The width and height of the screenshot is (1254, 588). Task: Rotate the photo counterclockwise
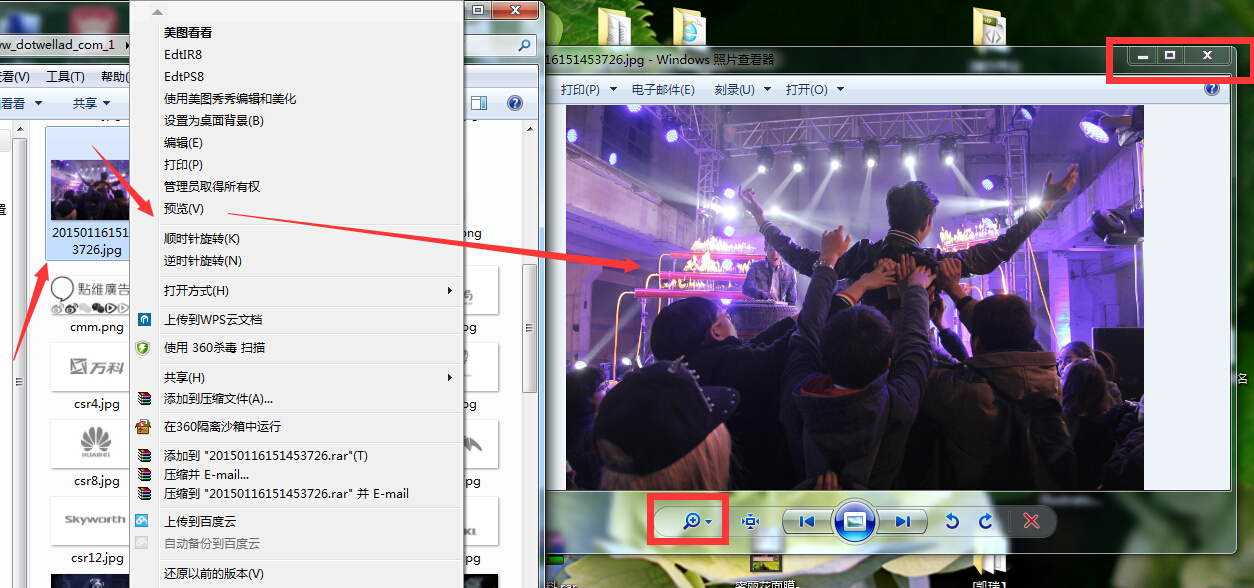tap(953, 521)
